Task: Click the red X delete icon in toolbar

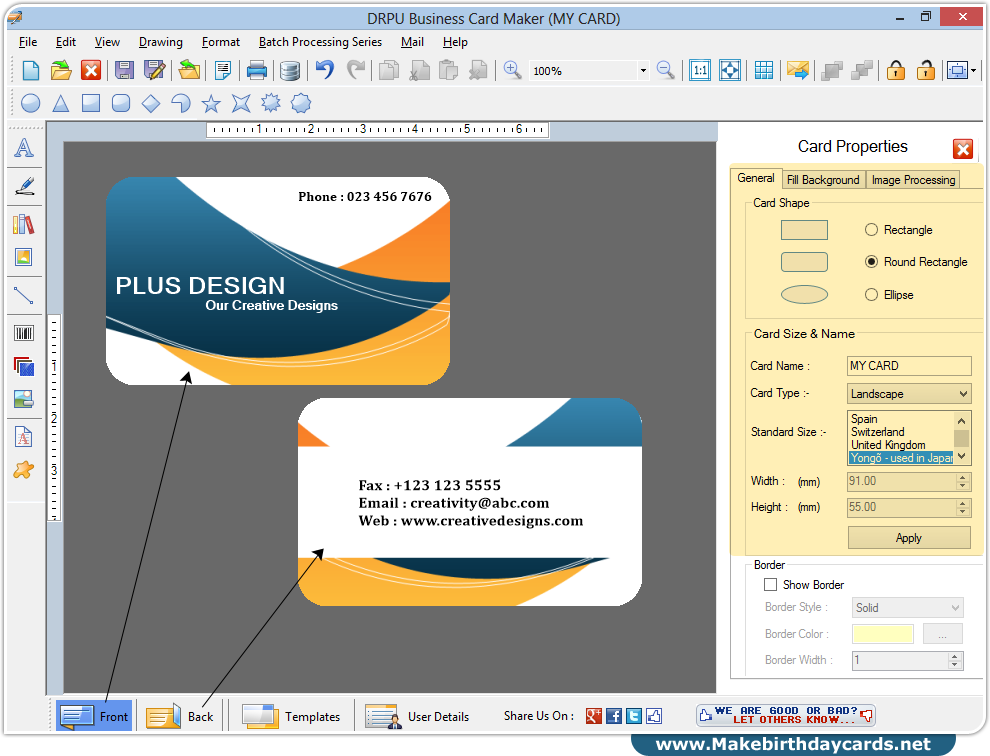Action: 91,70
